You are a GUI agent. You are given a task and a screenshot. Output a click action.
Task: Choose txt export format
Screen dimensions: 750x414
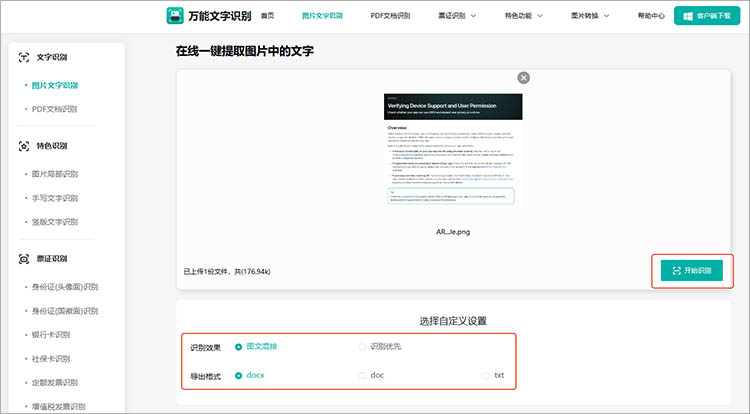point(486,375)
